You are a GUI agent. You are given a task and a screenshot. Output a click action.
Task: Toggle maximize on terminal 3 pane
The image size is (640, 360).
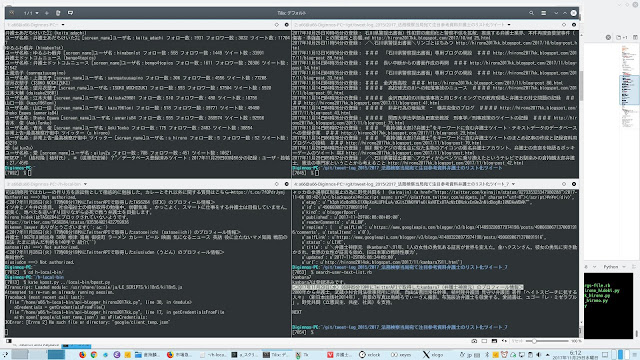[276, 184]
